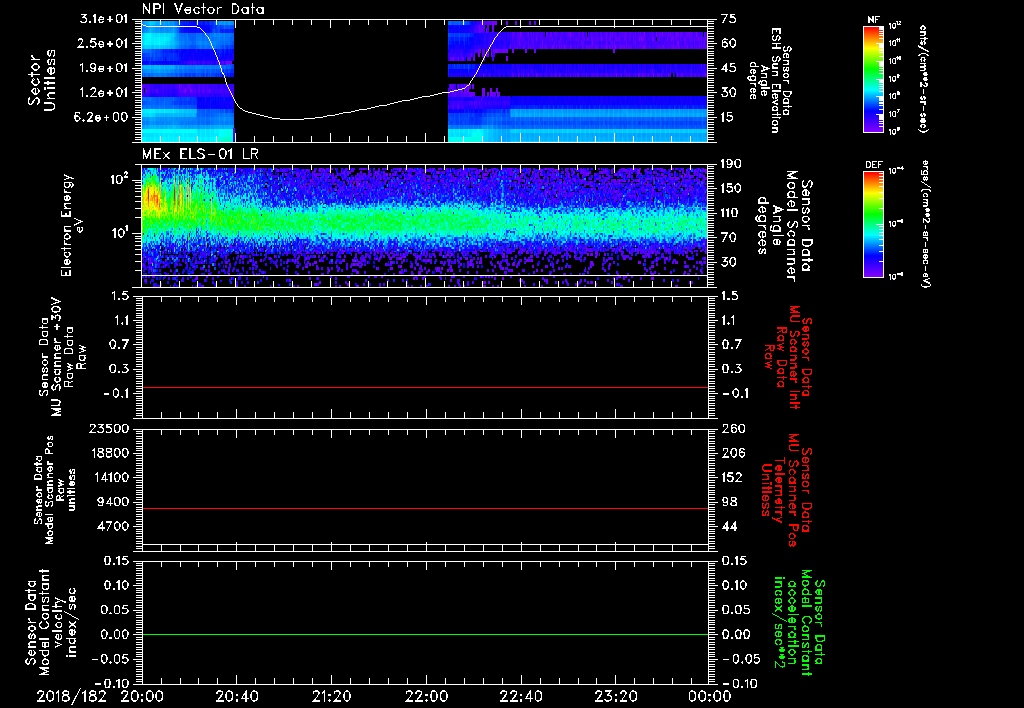This screenshot has width=1024, height=708.
Task: Click the 18800 scanner position tick
Action: pos(110,453)
